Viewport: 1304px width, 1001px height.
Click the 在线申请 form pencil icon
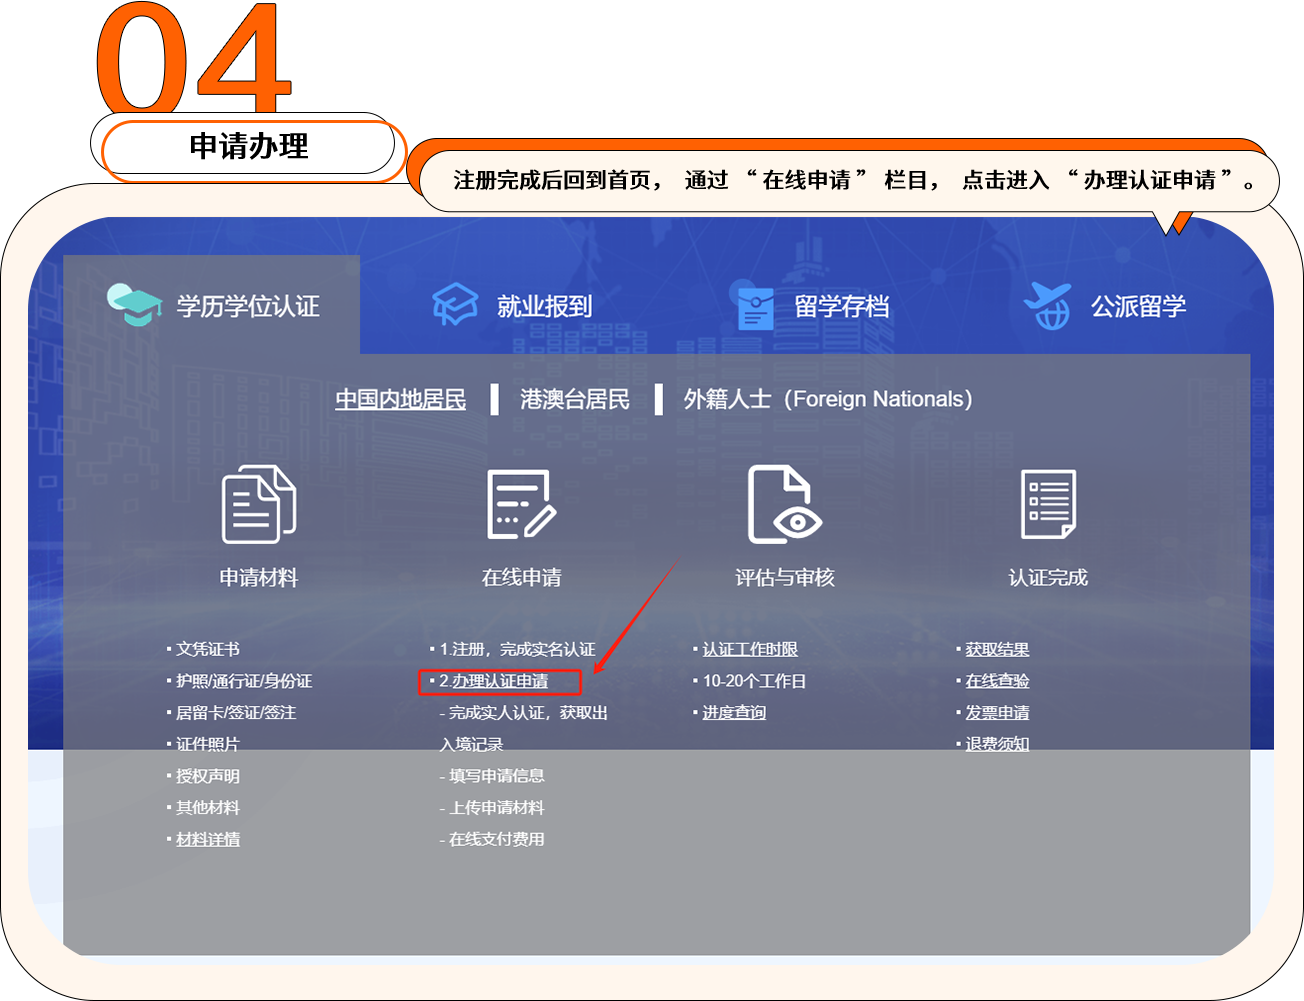(521, 504)
